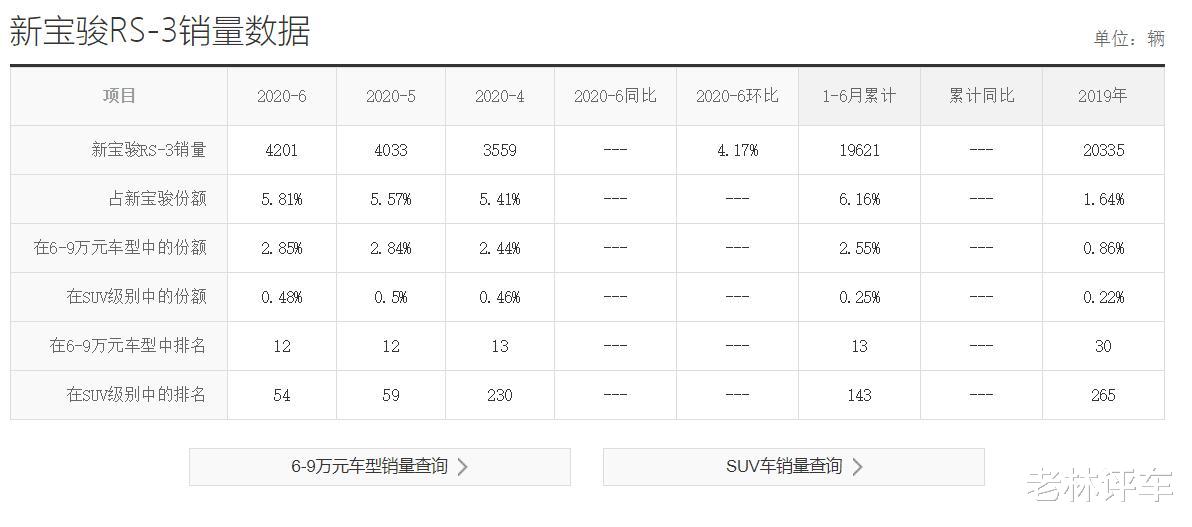The width and height of the screenshot is (1192, 527).
Task: Open the SUV车销量查询 button
Action: point(794,467)
